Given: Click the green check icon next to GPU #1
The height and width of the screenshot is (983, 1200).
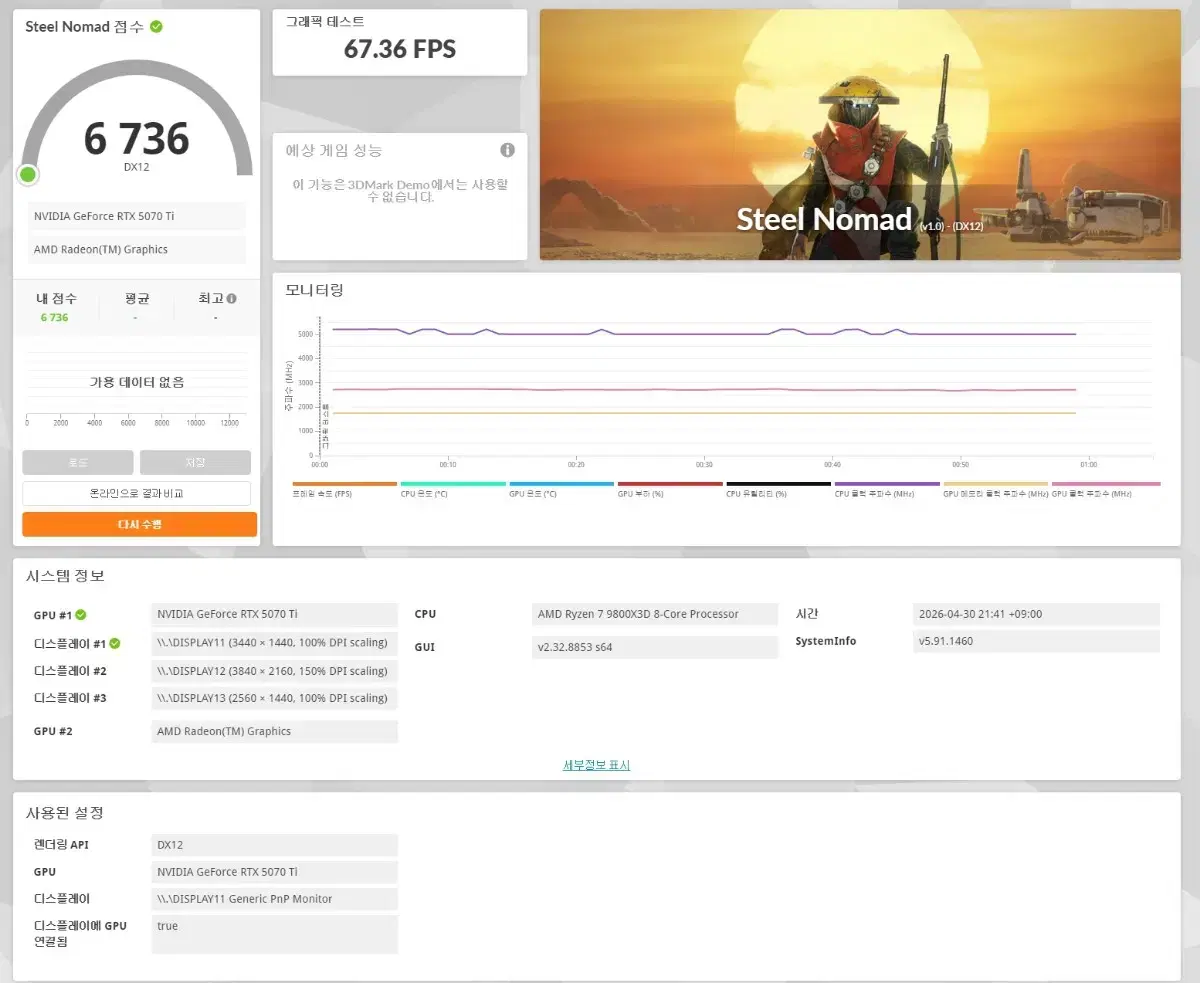Looking at the screenshot, I should 81,615.
